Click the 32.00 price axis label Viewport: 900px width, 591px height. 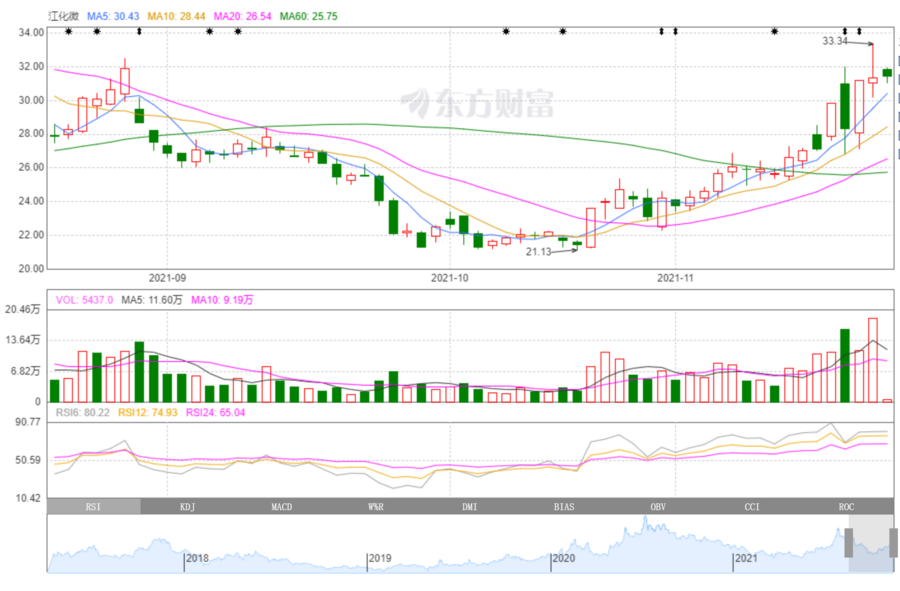pyautogui.click(x=31, y=67)
